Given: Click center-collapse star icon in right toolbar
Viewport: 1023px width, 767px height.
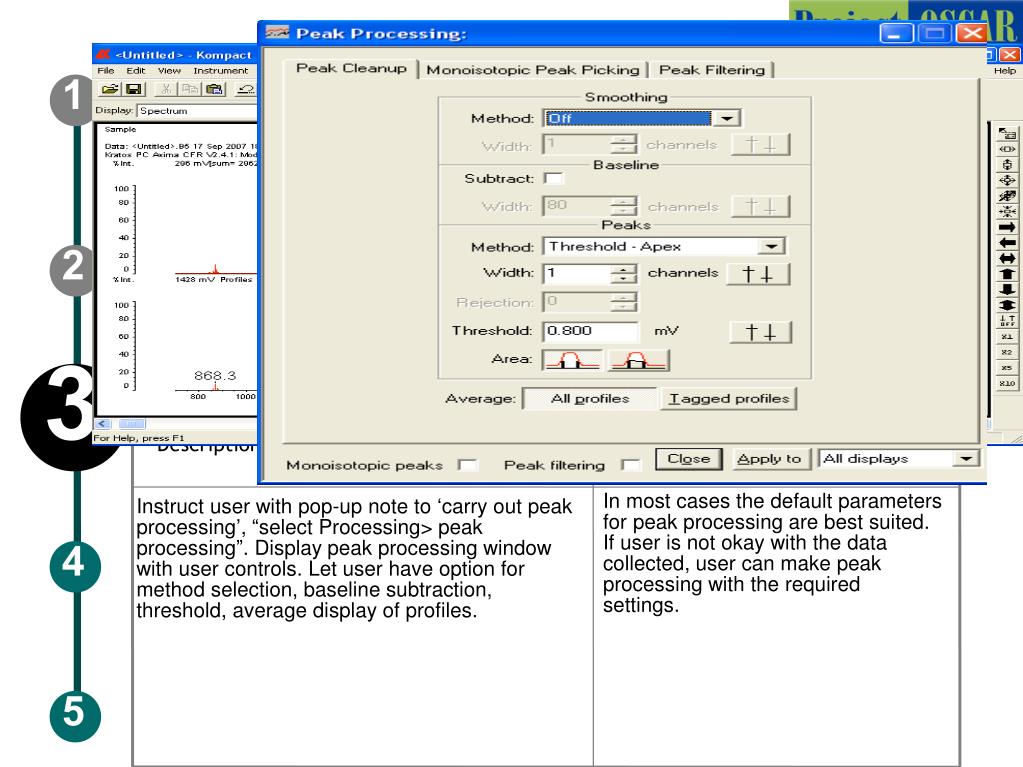Looking at the screenshot, I should (1007, 211).
